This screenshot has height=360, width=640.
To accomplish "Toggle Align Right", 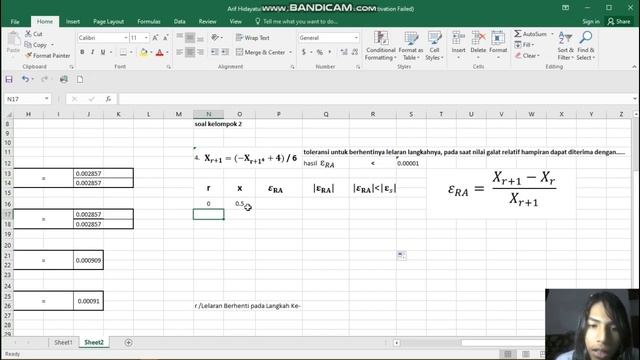I will click(x=200, y=52).
